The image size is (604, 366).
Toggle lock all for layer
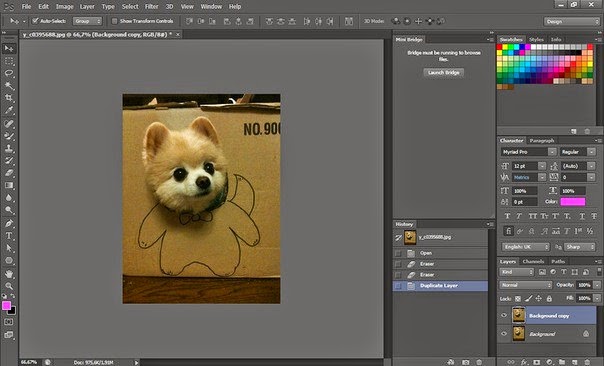point(549,299)
